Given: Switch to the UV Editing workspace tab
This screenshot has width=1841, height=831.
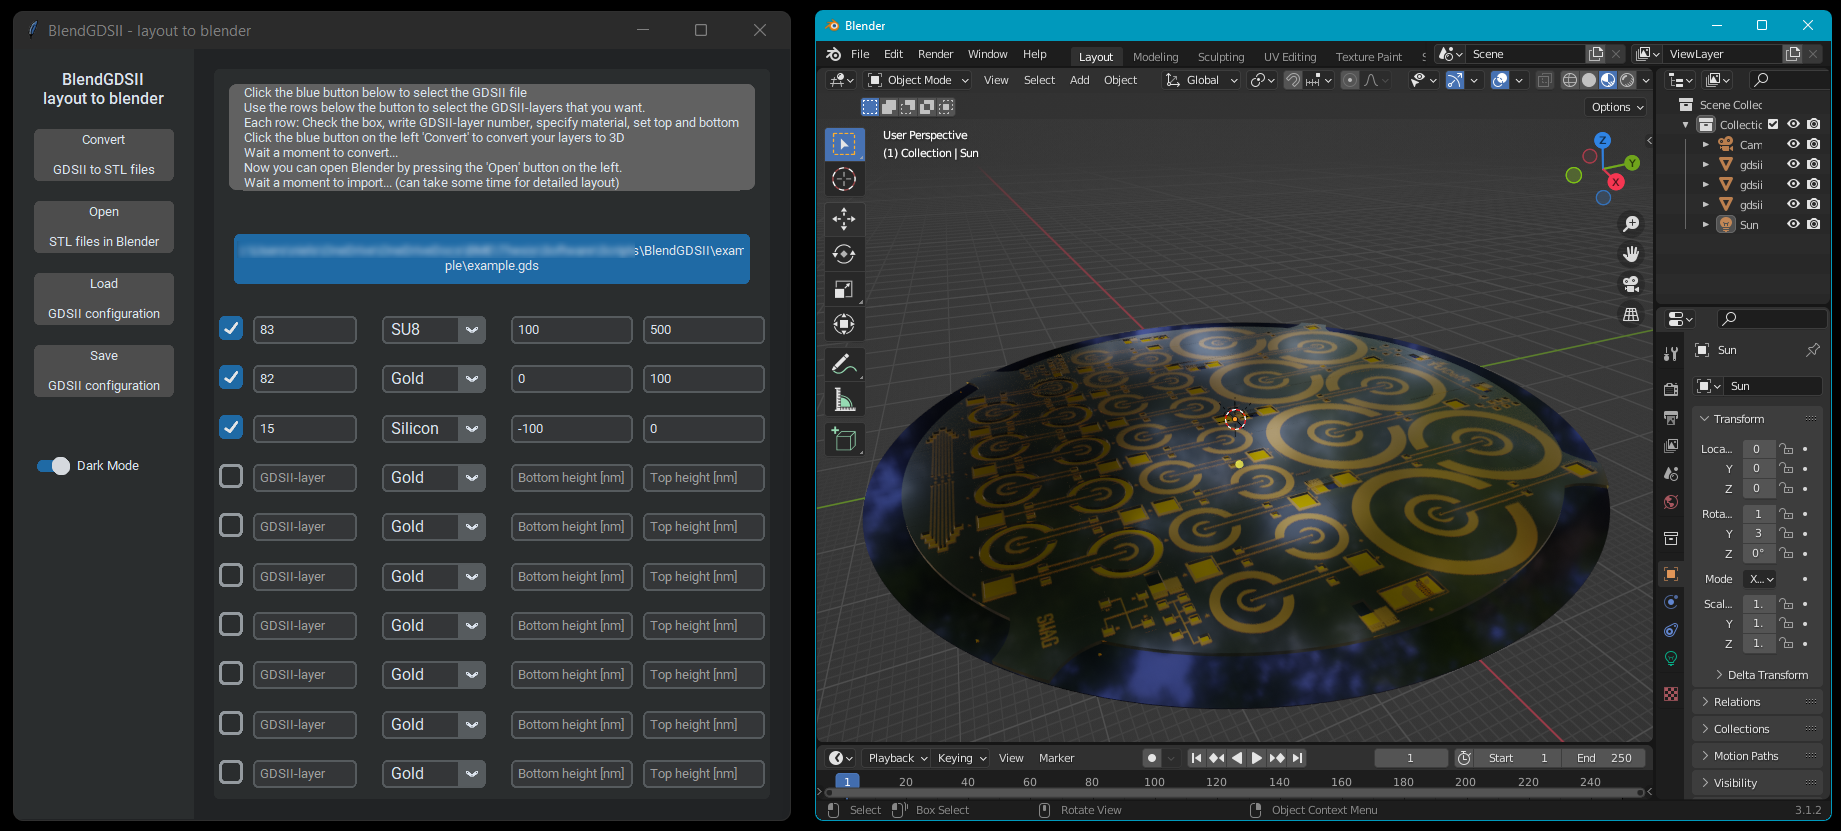Looking at the screenshot, I should click(1290, 57).
